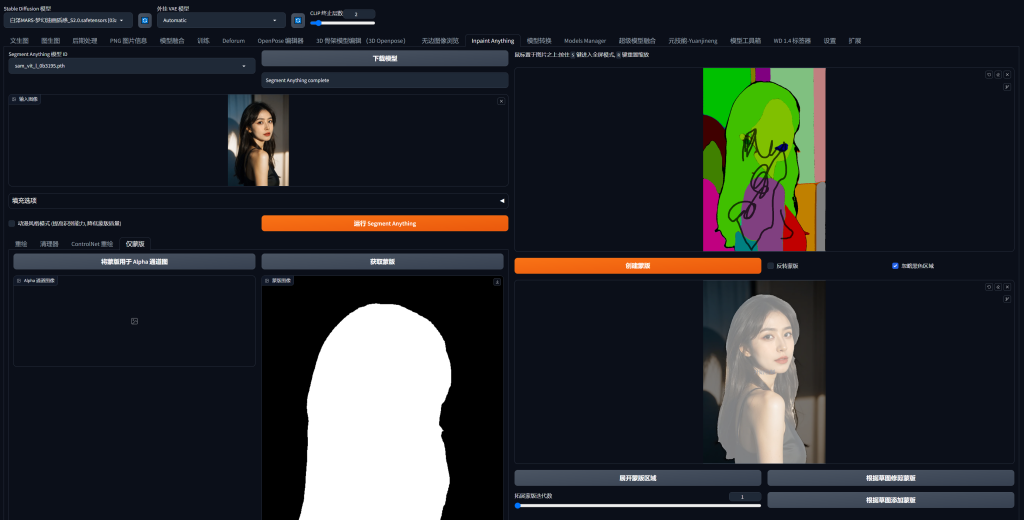Enable the invert mask checkbox
This screenshot has width=1024, height=520.
(x=771, y=266)
